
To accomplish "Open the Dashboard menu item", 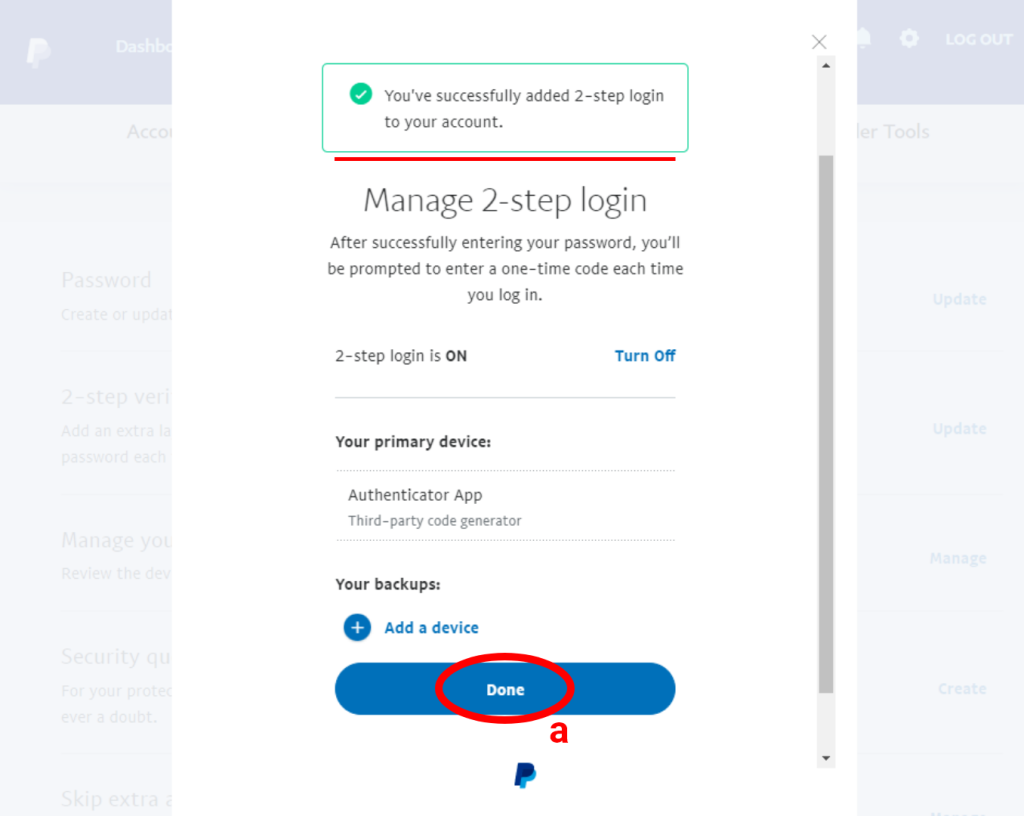I will click(146, 46).
